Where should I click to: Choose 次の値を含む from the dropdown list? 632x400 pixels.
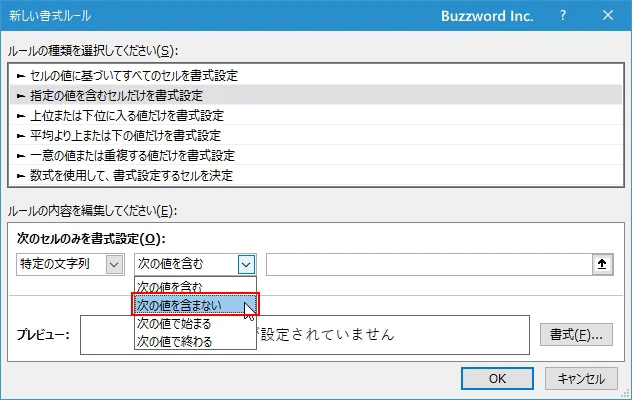195,287
